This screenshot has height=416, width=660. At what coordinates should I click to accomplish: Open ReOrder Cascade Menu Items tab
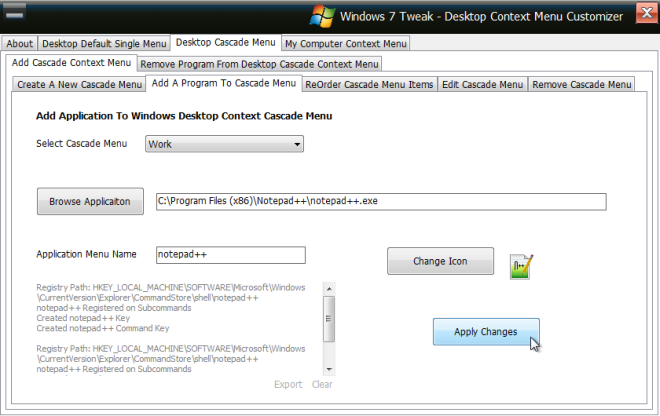[x=369, y=84]
